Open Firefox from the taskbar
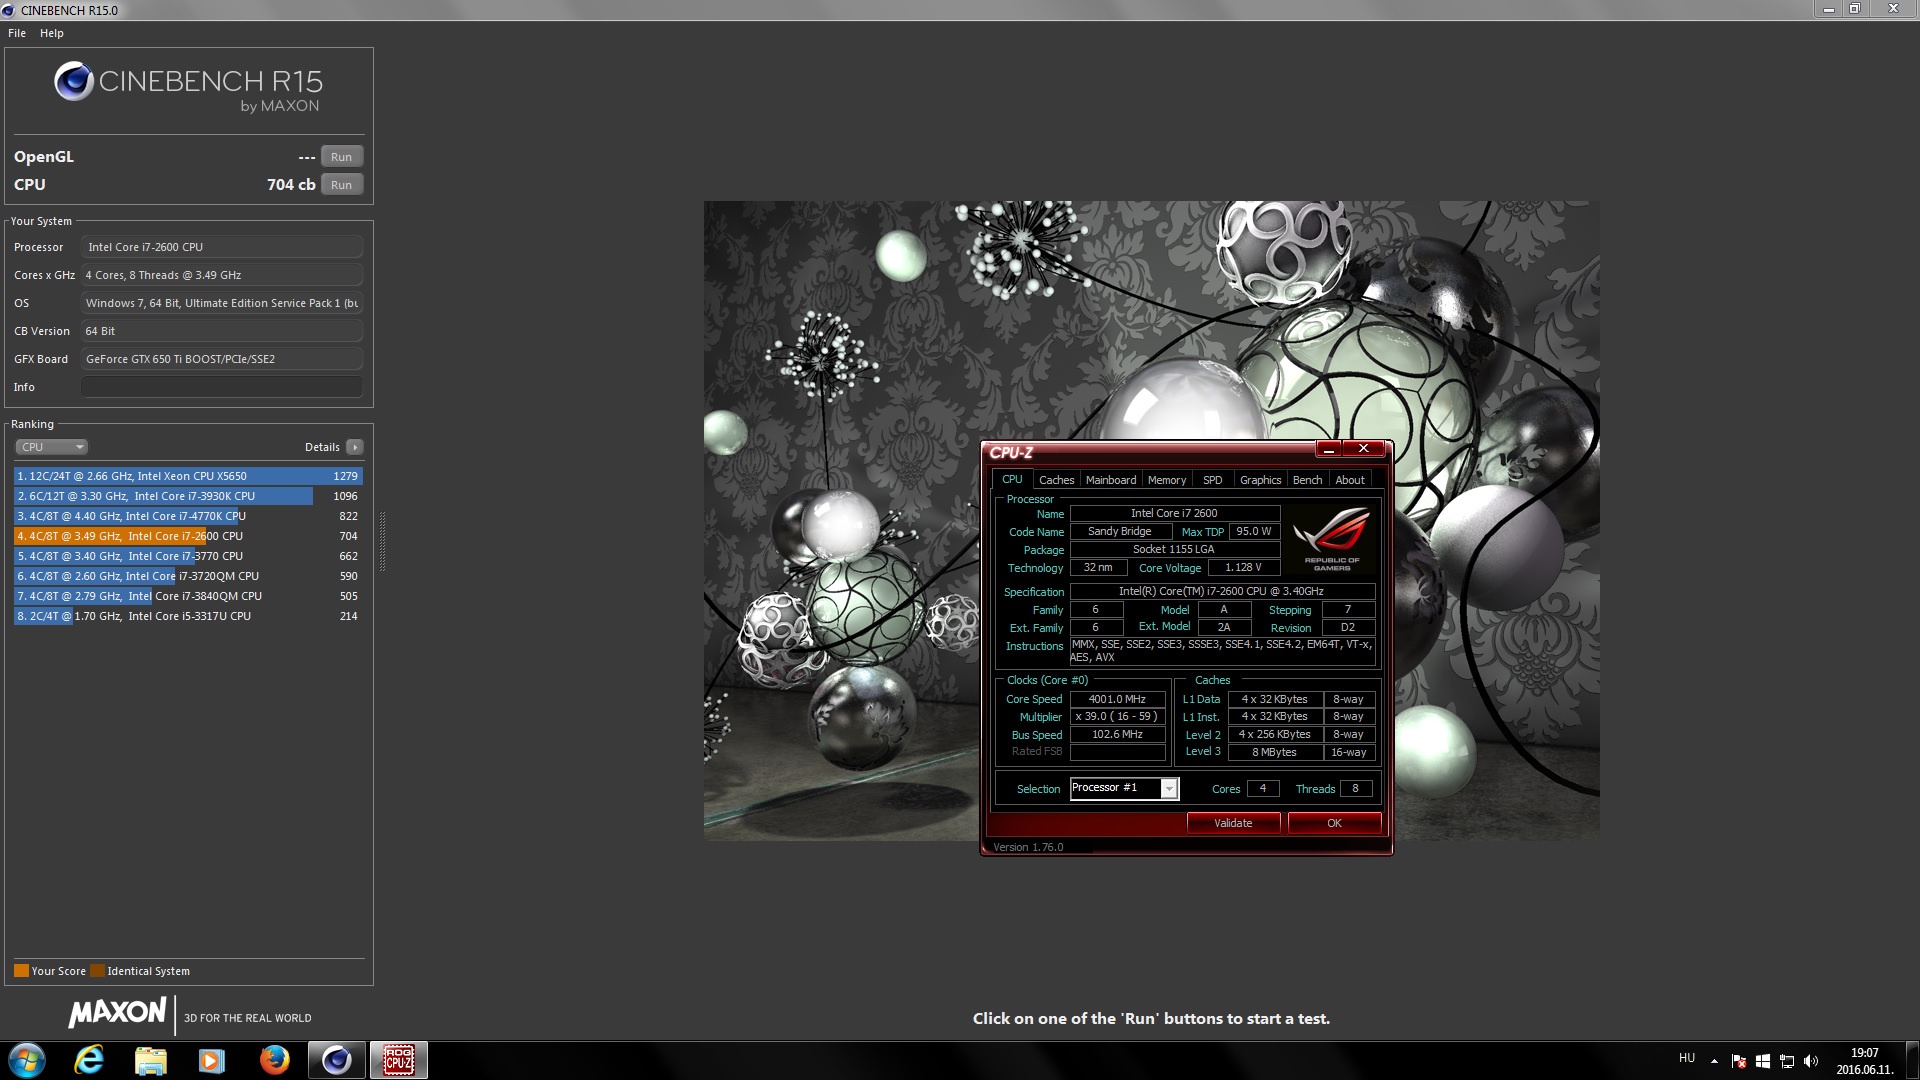This screenshot has height=1080, width=1920. point(274,1060)
